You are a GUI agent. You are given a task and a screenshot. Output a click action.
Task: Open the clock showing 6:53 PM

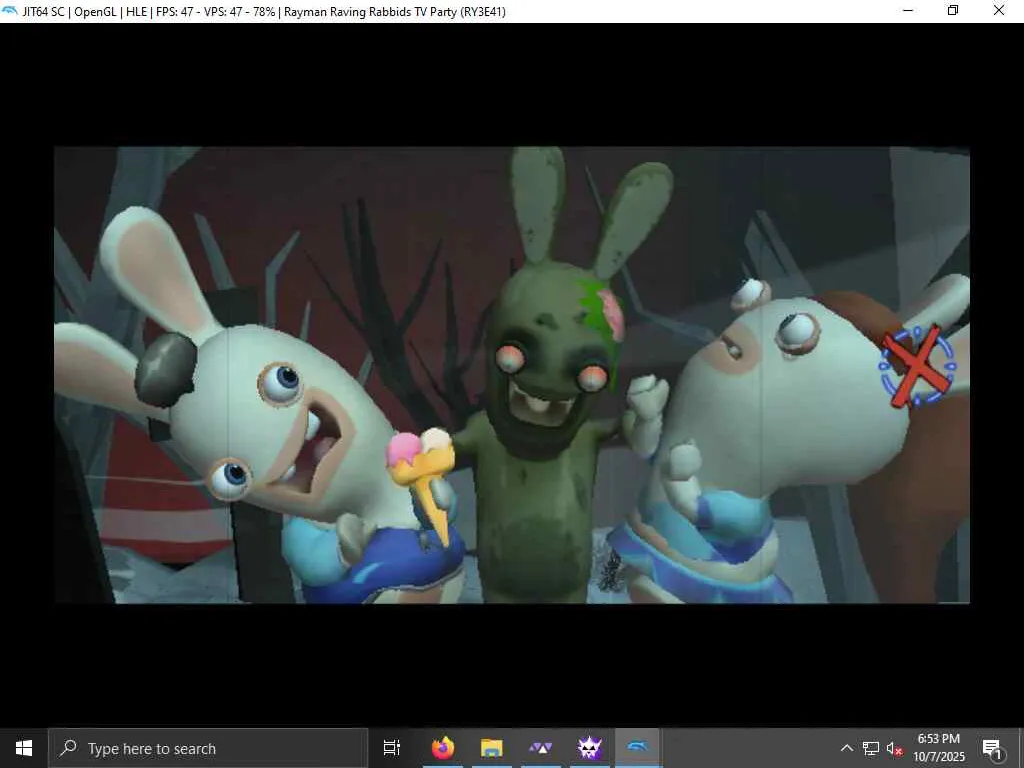click(x=939, y=748)
